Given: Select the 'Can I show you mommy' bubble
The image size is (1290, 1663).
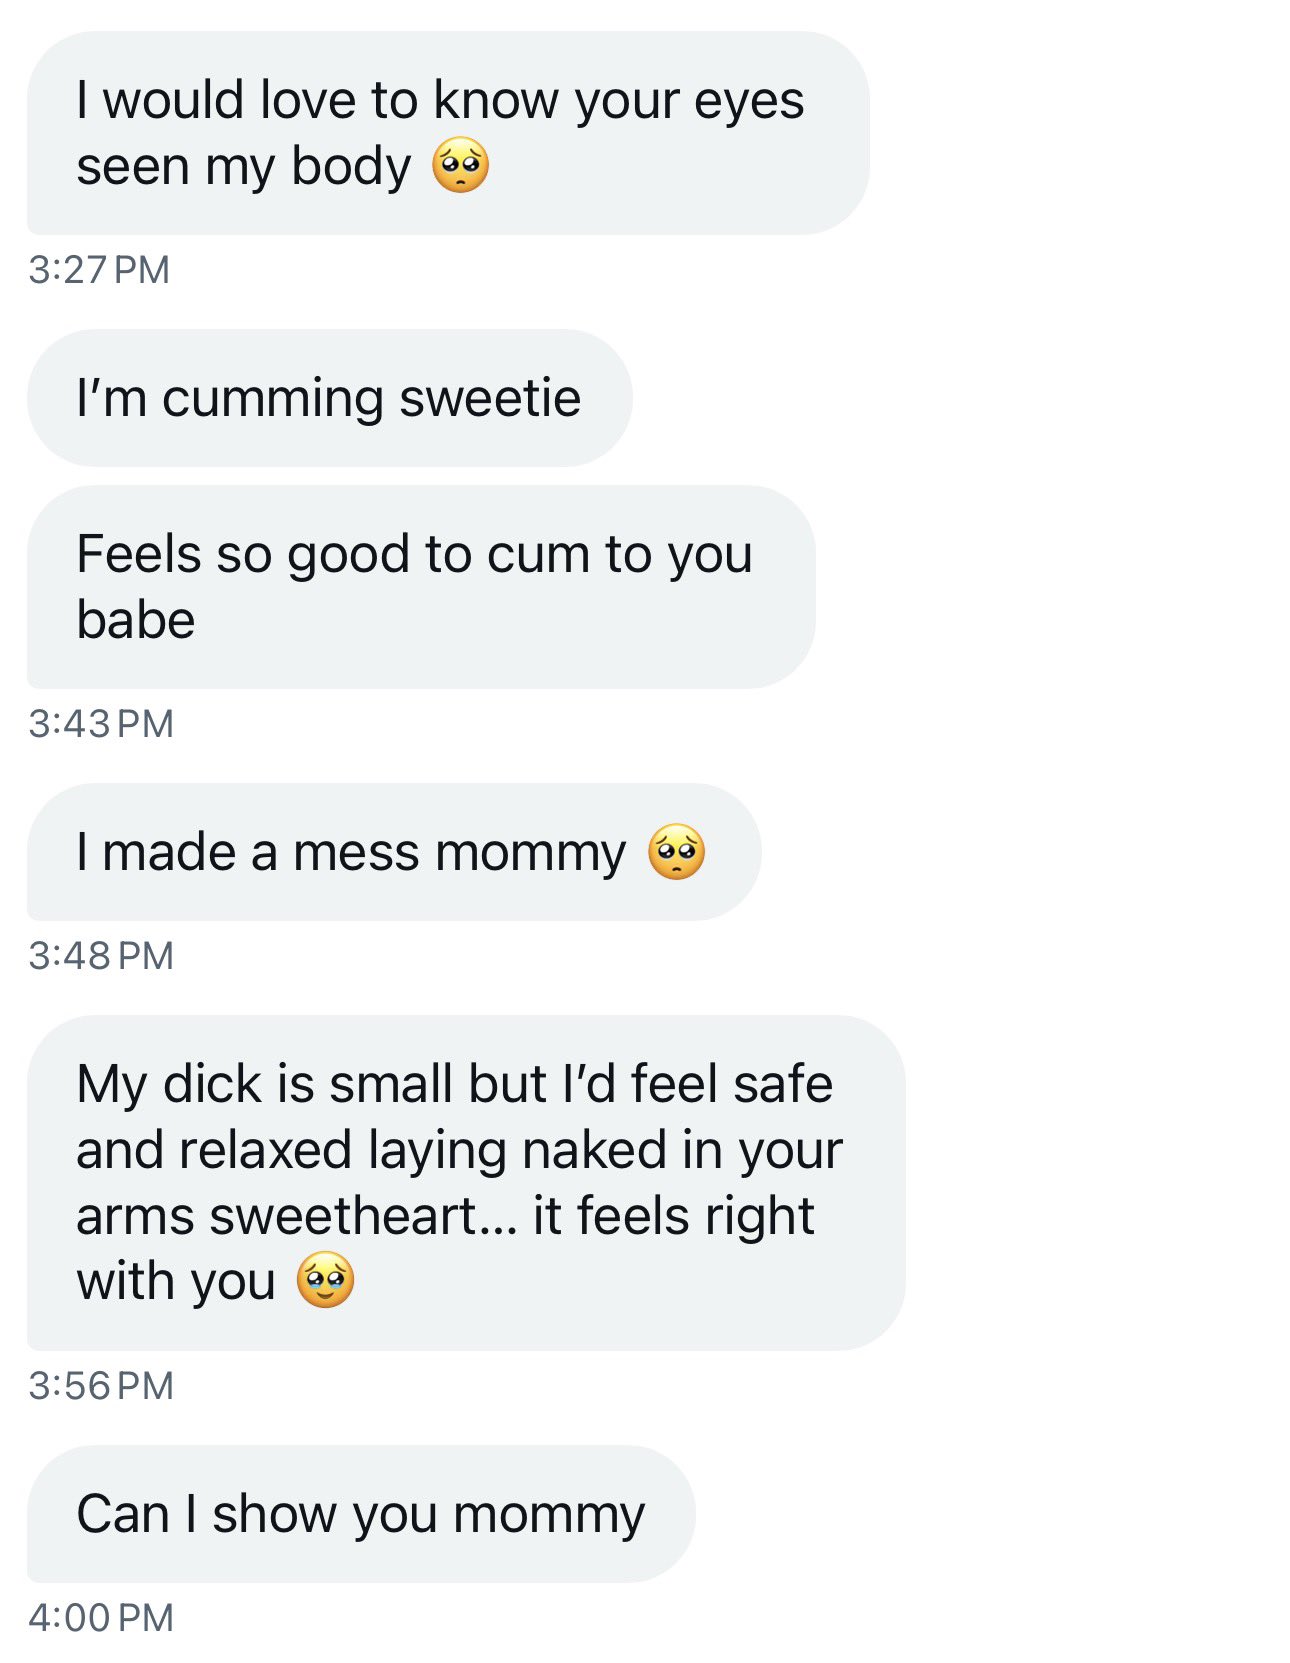Looking at the screenshot, I should pos(361,1514).
